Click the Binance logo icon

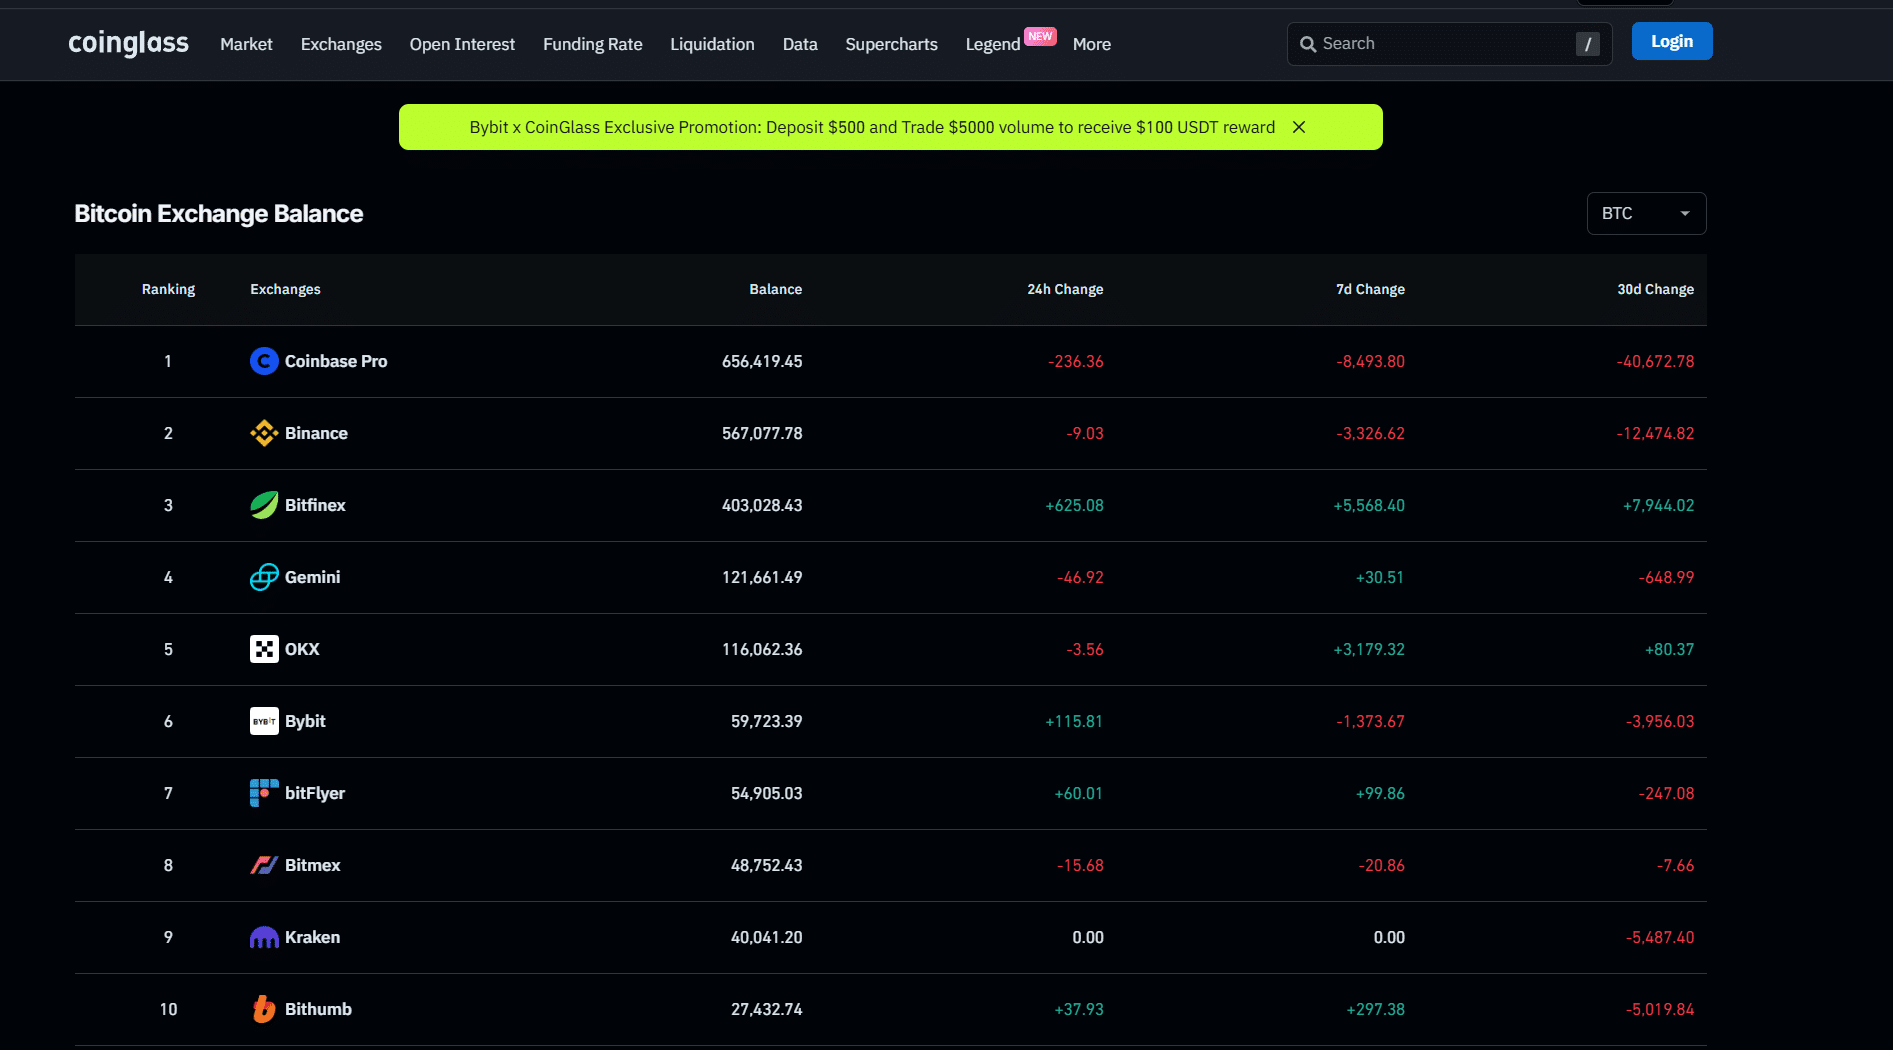pyautogui.click(x=264, y=433)
